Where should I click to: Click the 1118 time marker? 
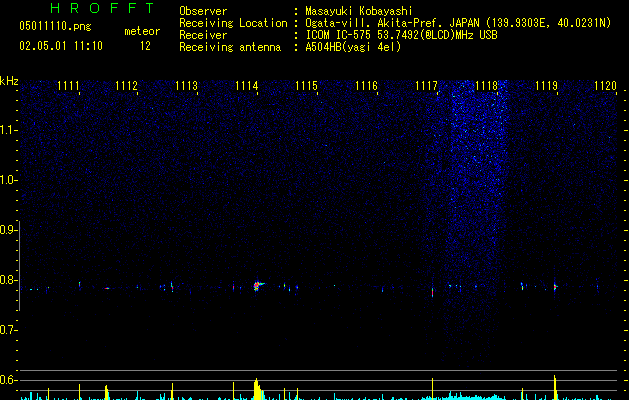coord(486,86)
